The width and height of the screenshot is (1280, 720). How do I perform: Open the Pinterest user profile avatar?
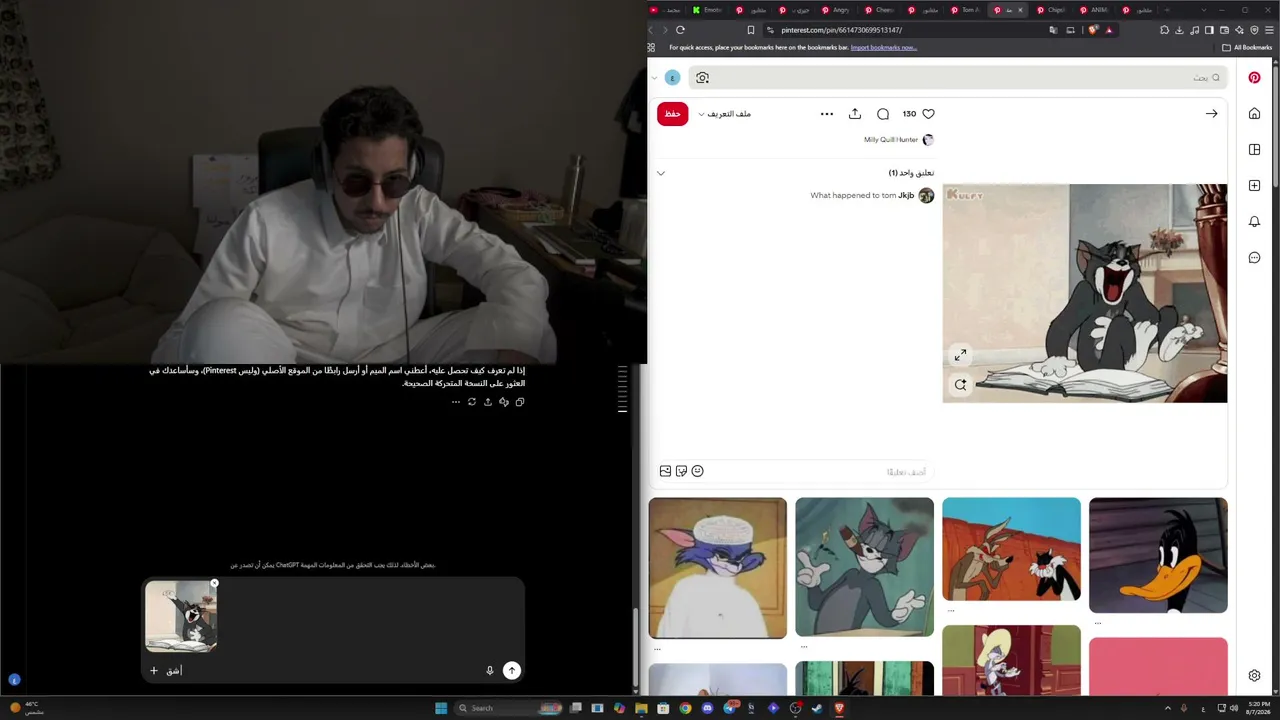673,77
